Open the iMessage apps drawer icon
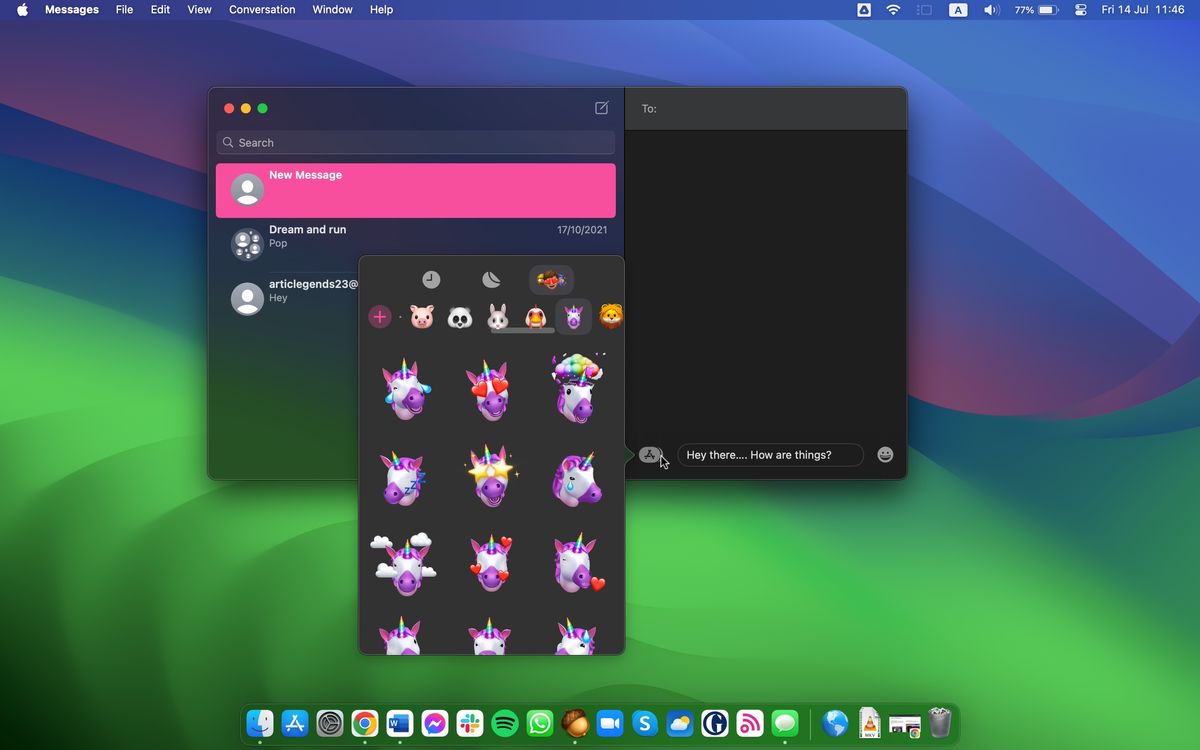 point(650,455)
